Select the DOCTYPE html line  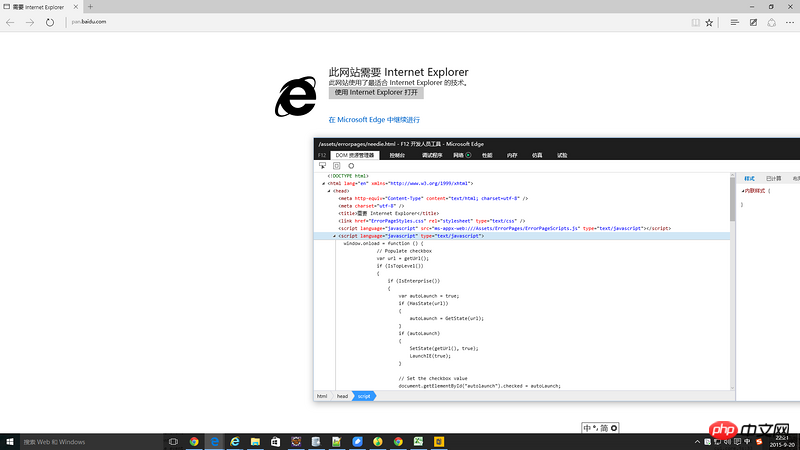[x=348, y=176]
